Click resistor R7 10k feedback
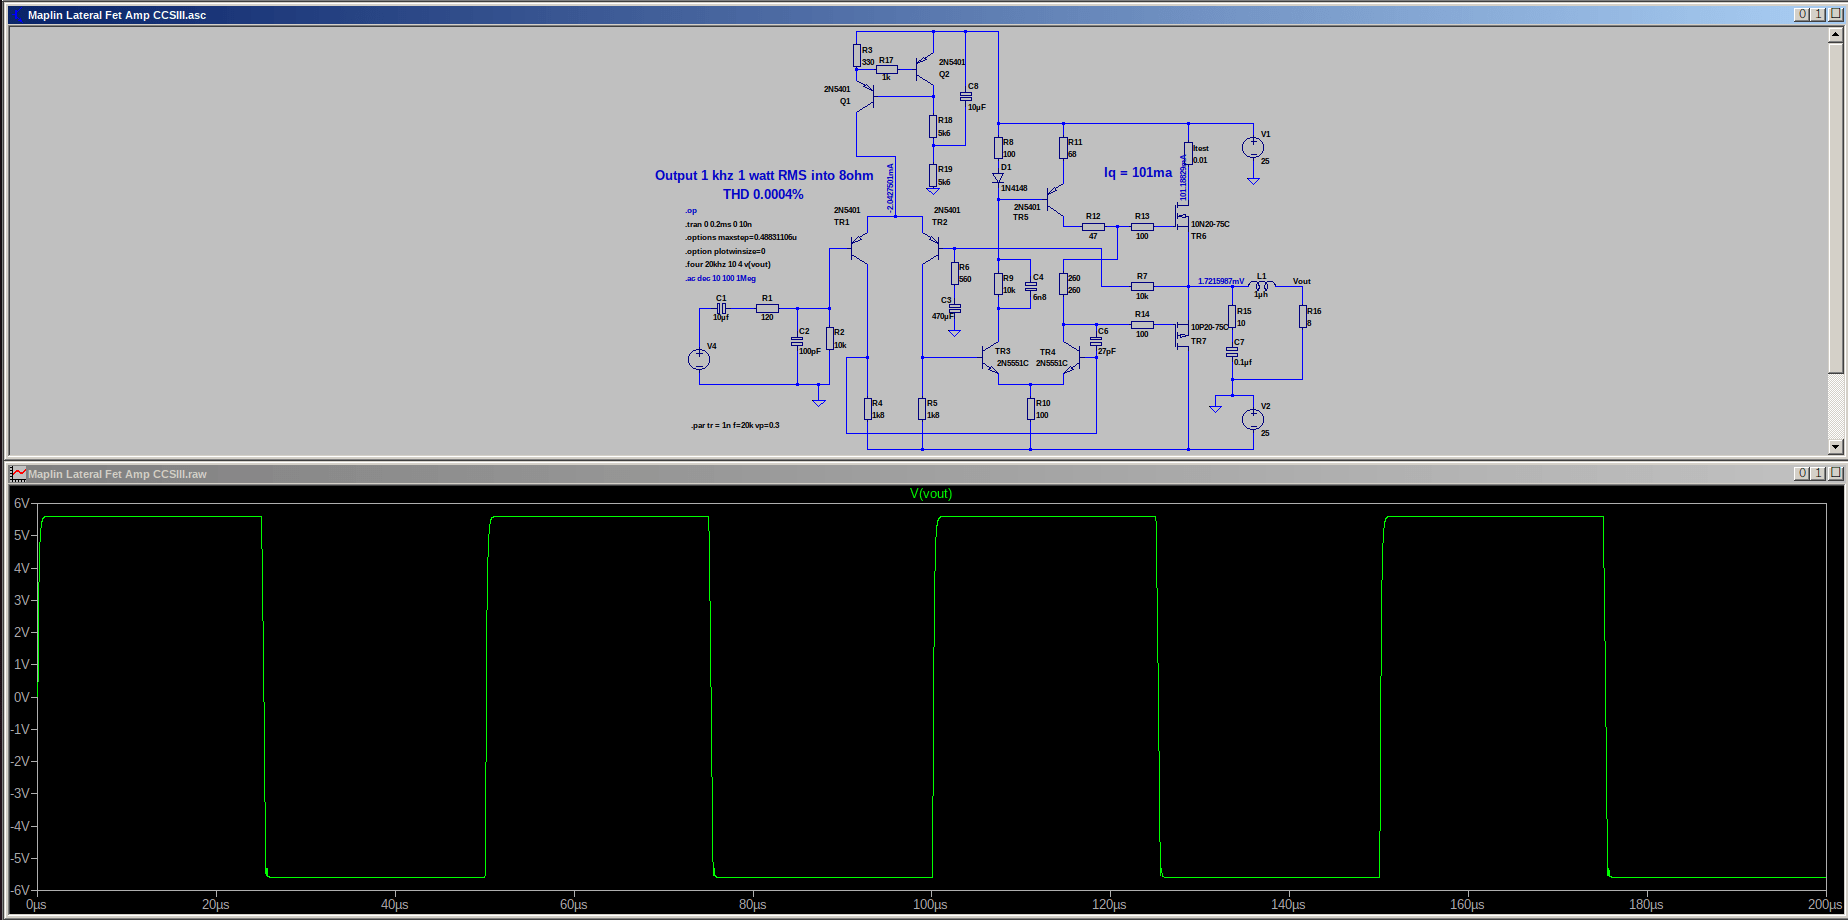Screen dimensions: 1848x920 point(1142,286)
